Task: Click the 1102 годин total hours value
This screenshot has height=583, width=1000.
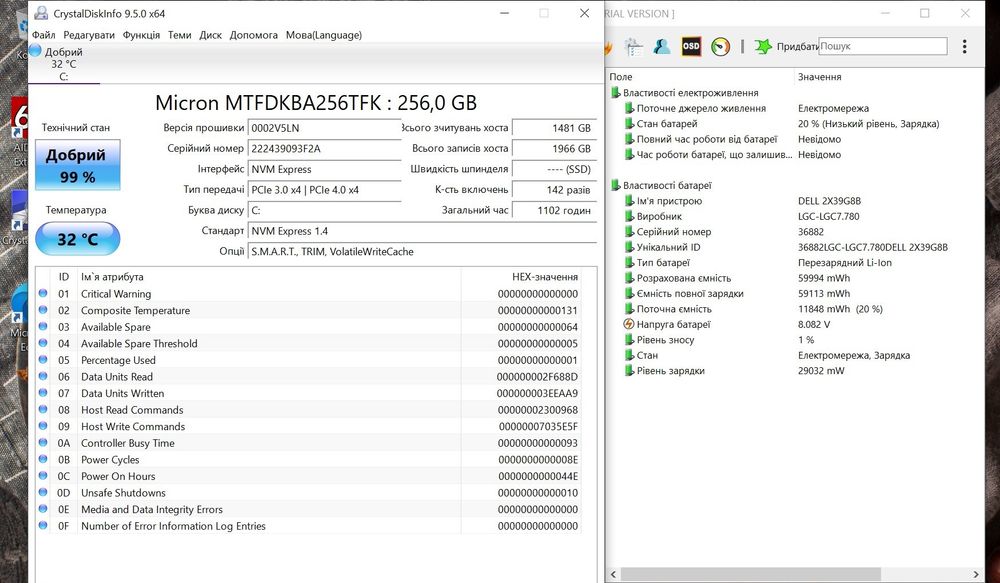Action: 554,210
